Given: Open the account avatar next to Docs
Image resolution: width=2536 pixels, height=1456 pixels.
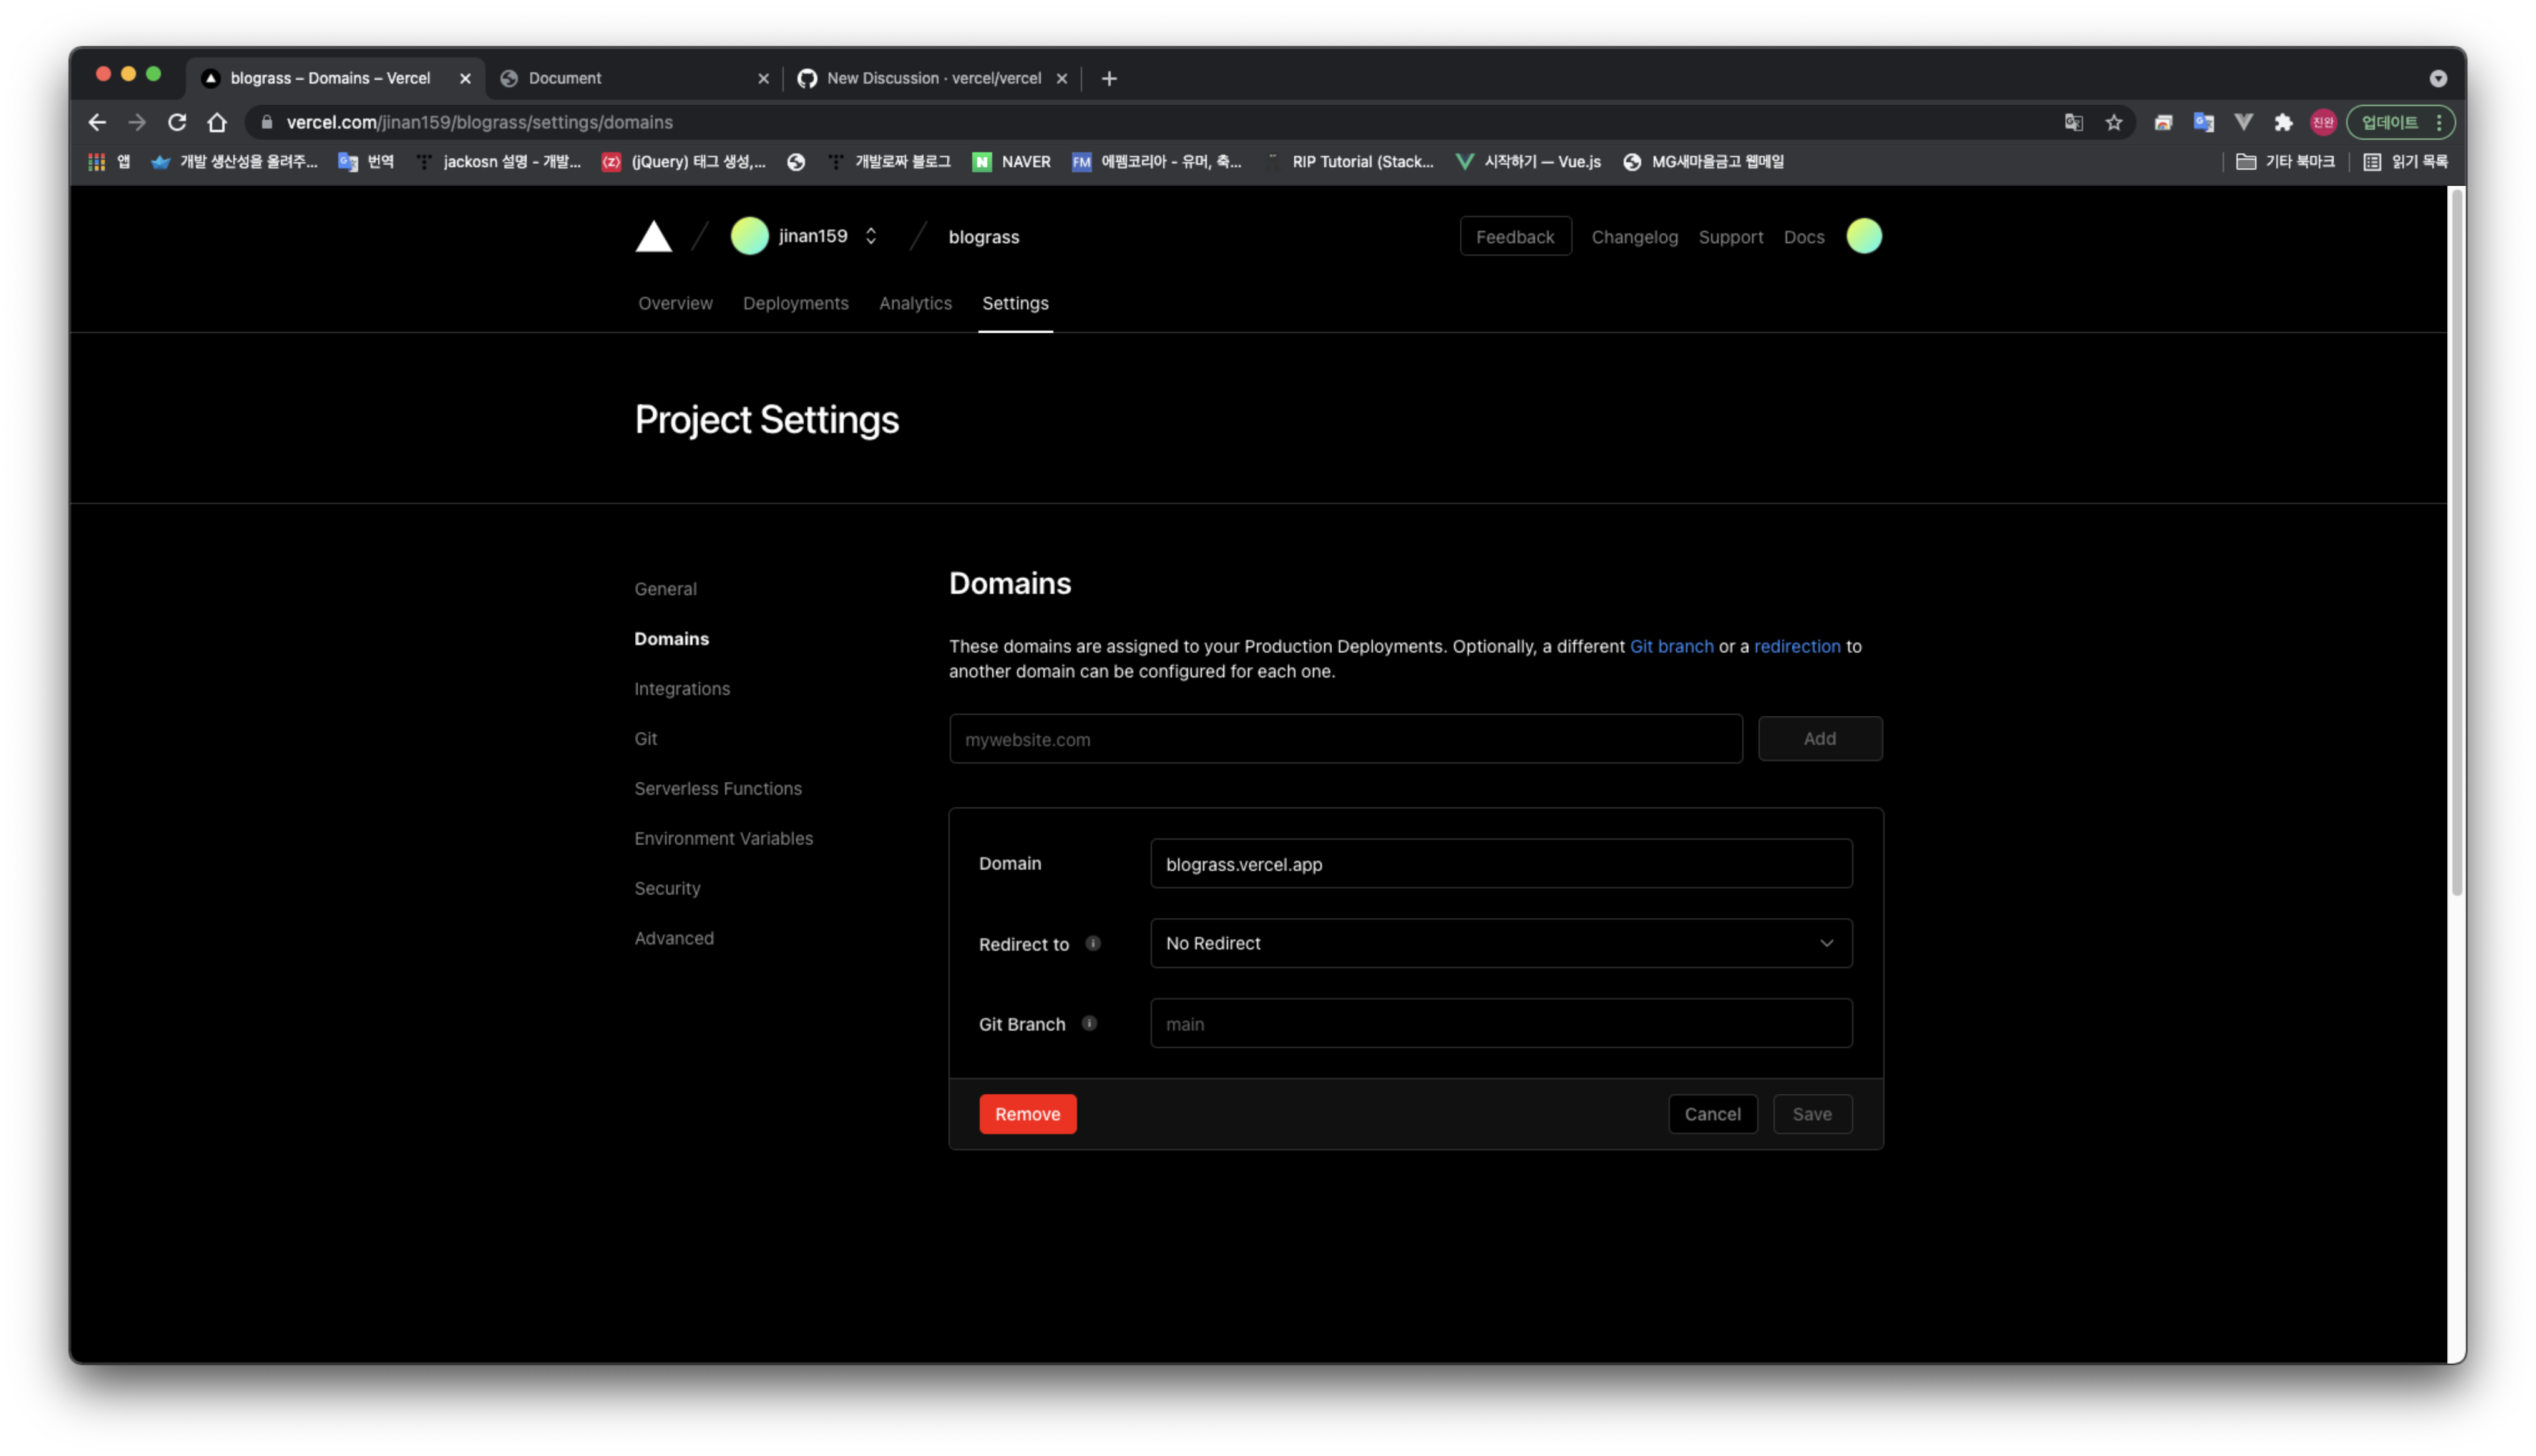Looking at the screenshot, I should 1863,236.
